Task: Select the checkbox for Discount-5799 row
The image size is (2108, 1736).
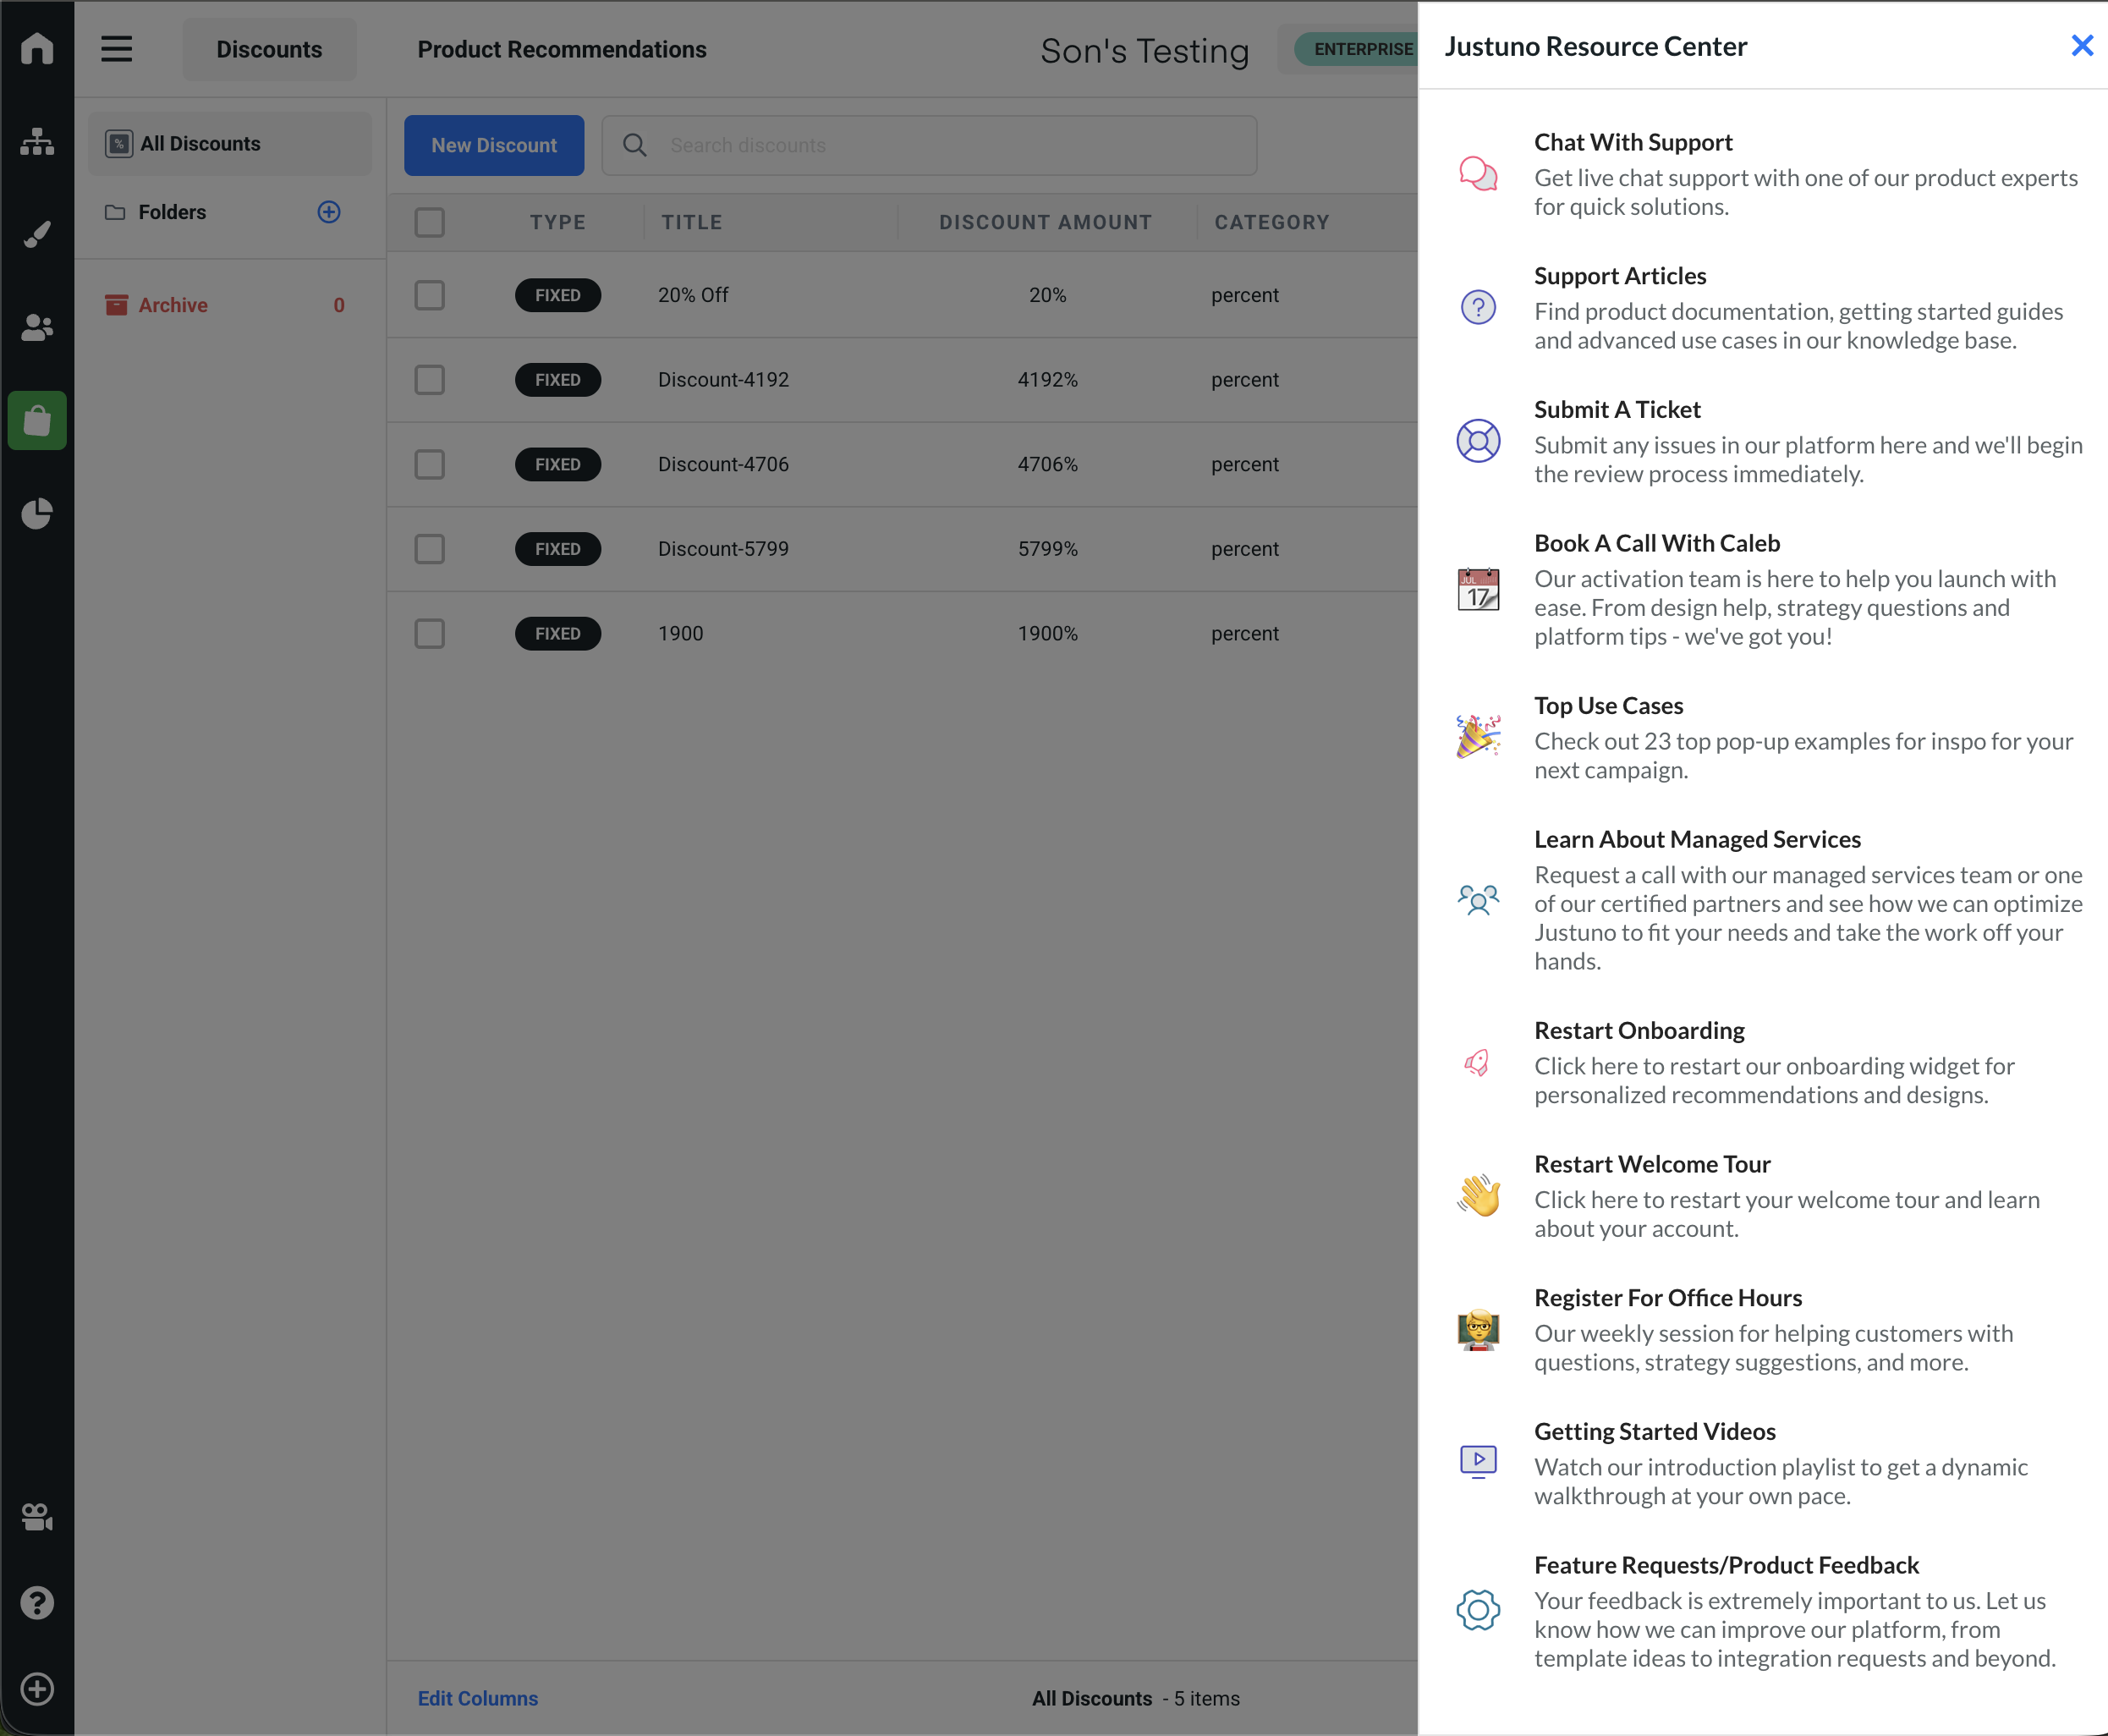Action: (430, 549)
